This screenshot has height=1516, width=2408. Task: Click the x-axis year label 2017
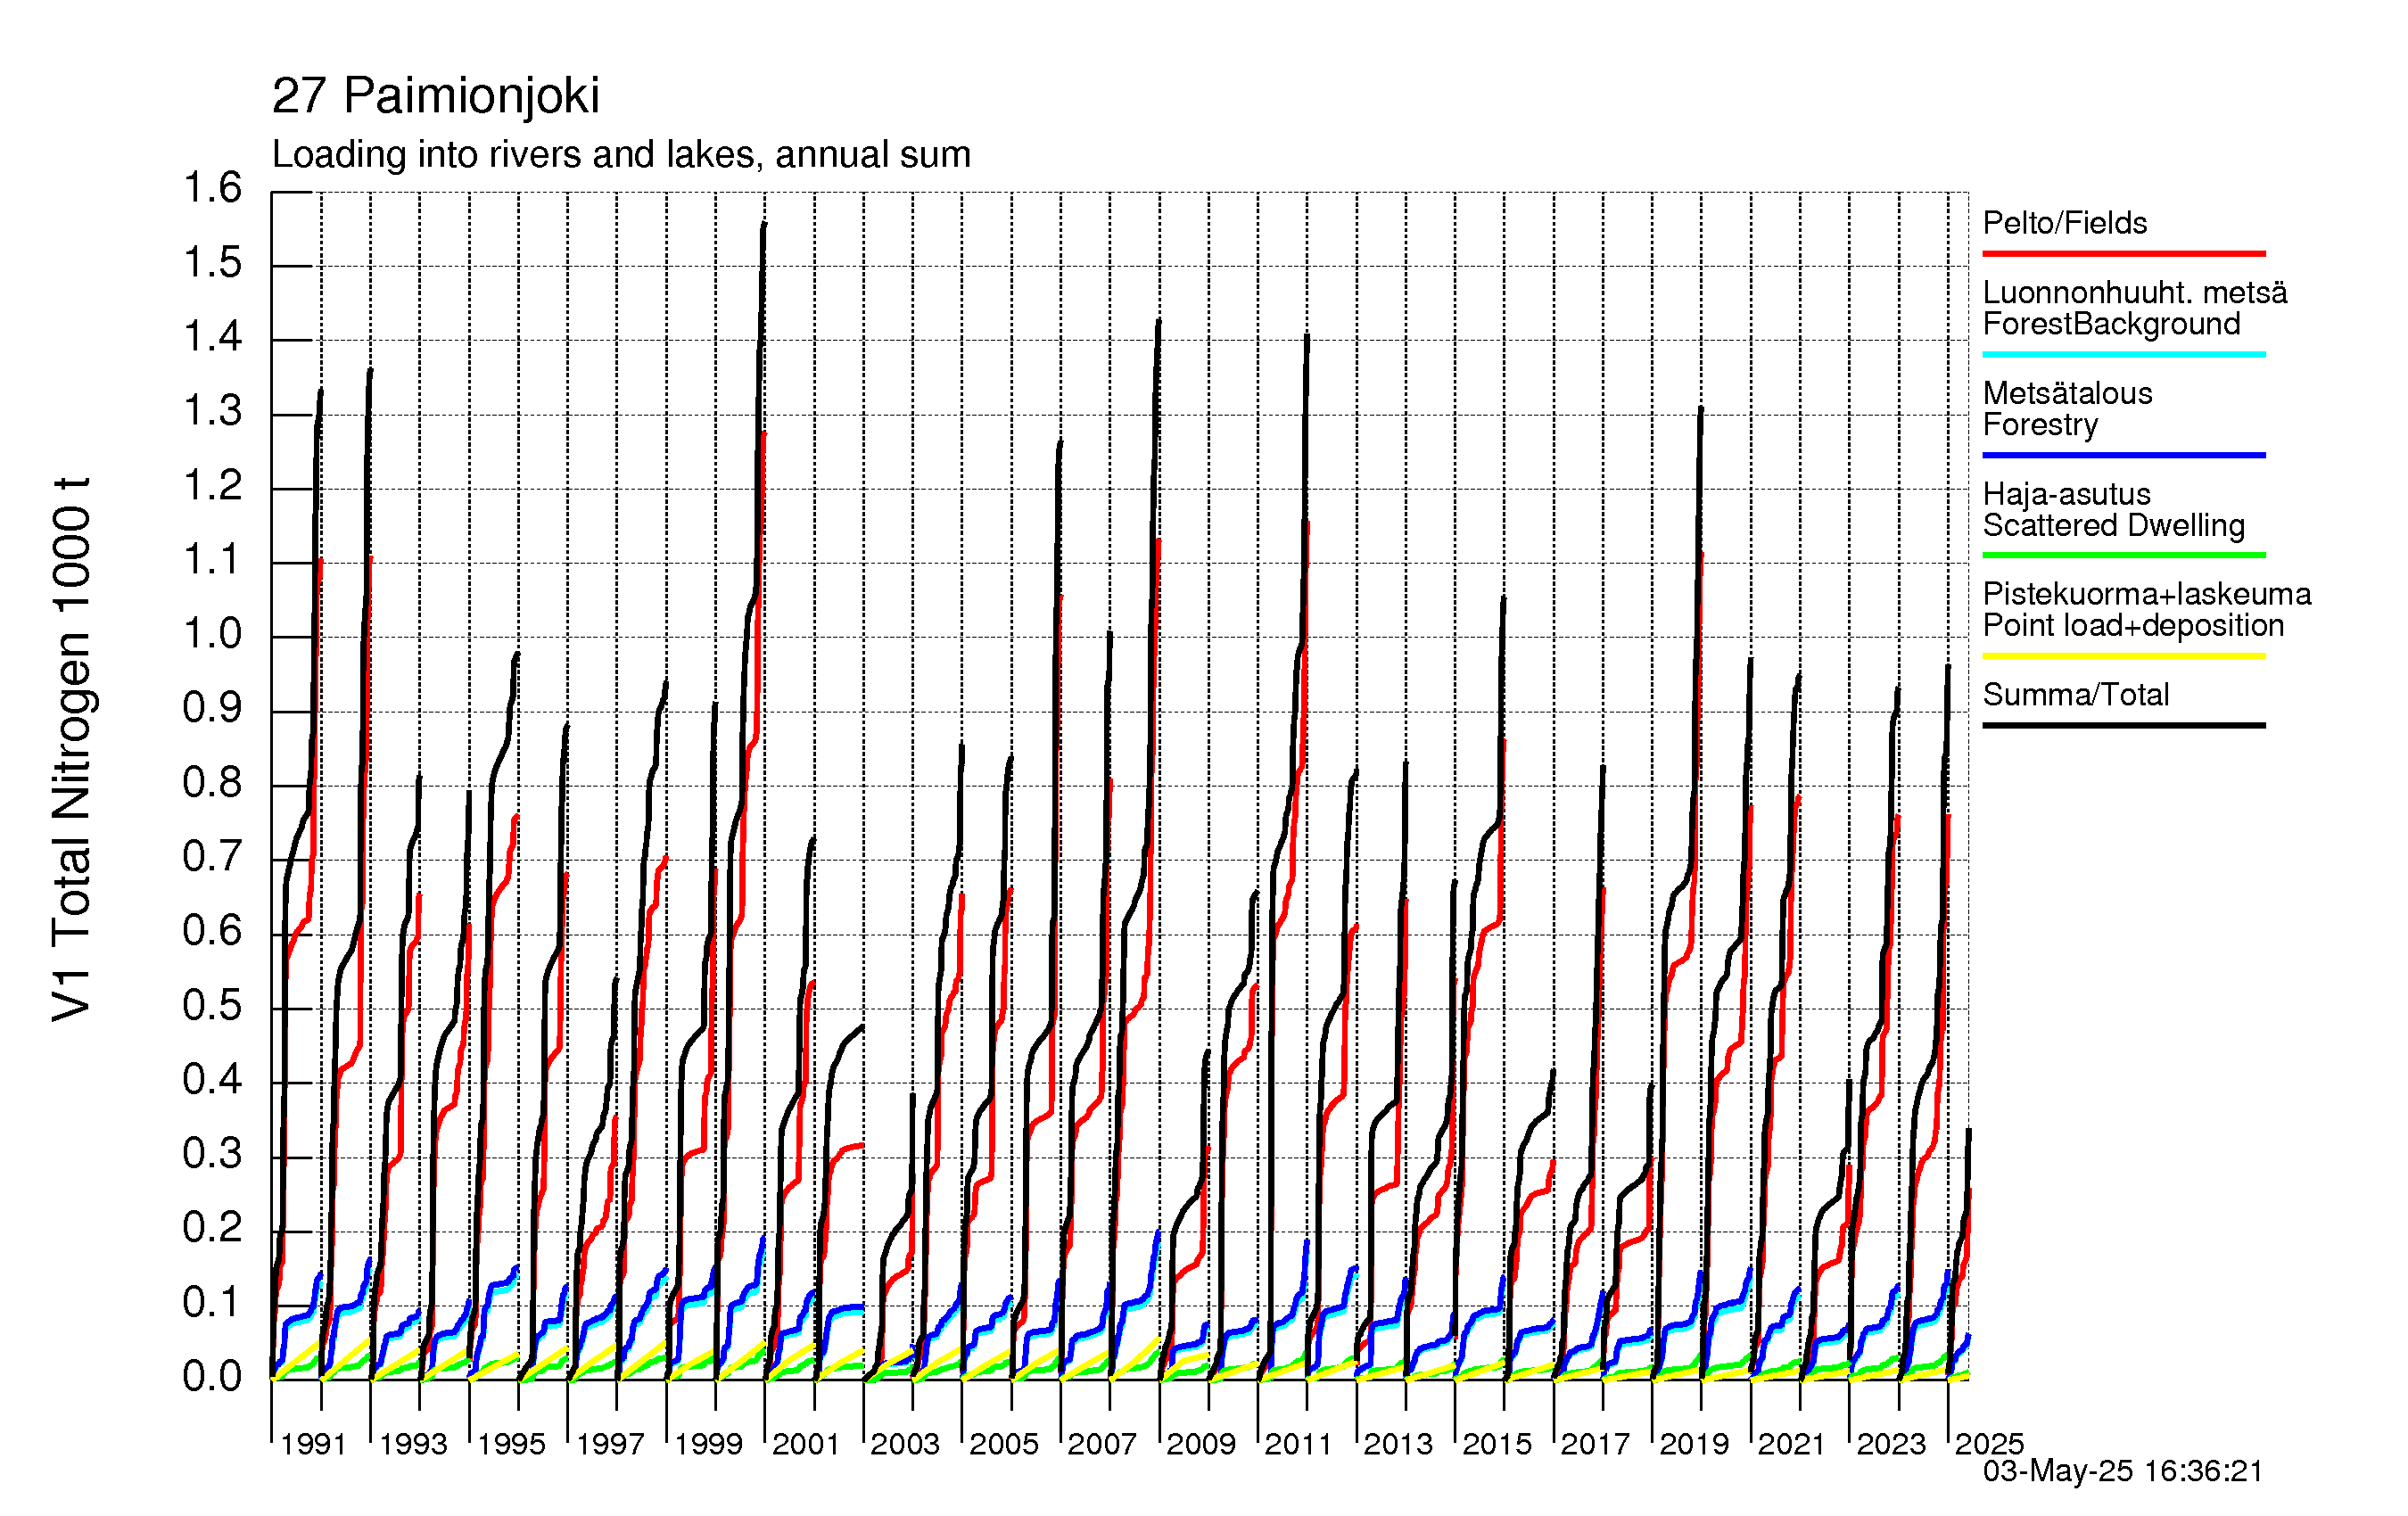[1595, 1444]
